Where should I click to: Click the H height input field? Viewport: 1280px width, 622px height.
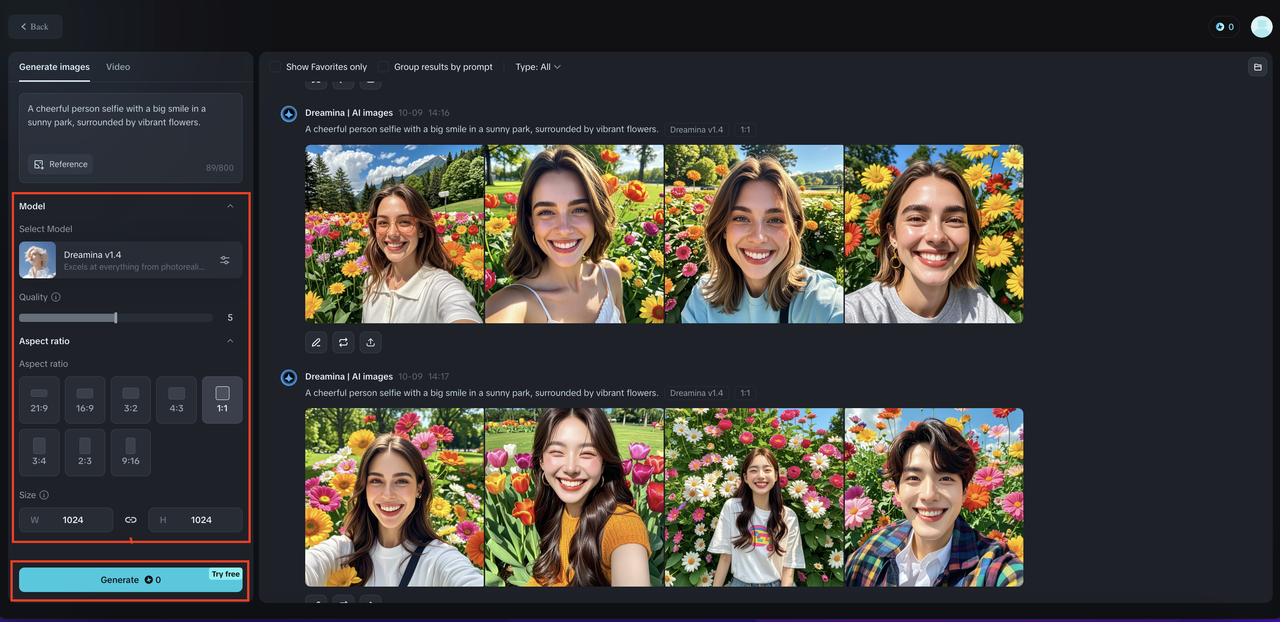click(x=196, y=520)
